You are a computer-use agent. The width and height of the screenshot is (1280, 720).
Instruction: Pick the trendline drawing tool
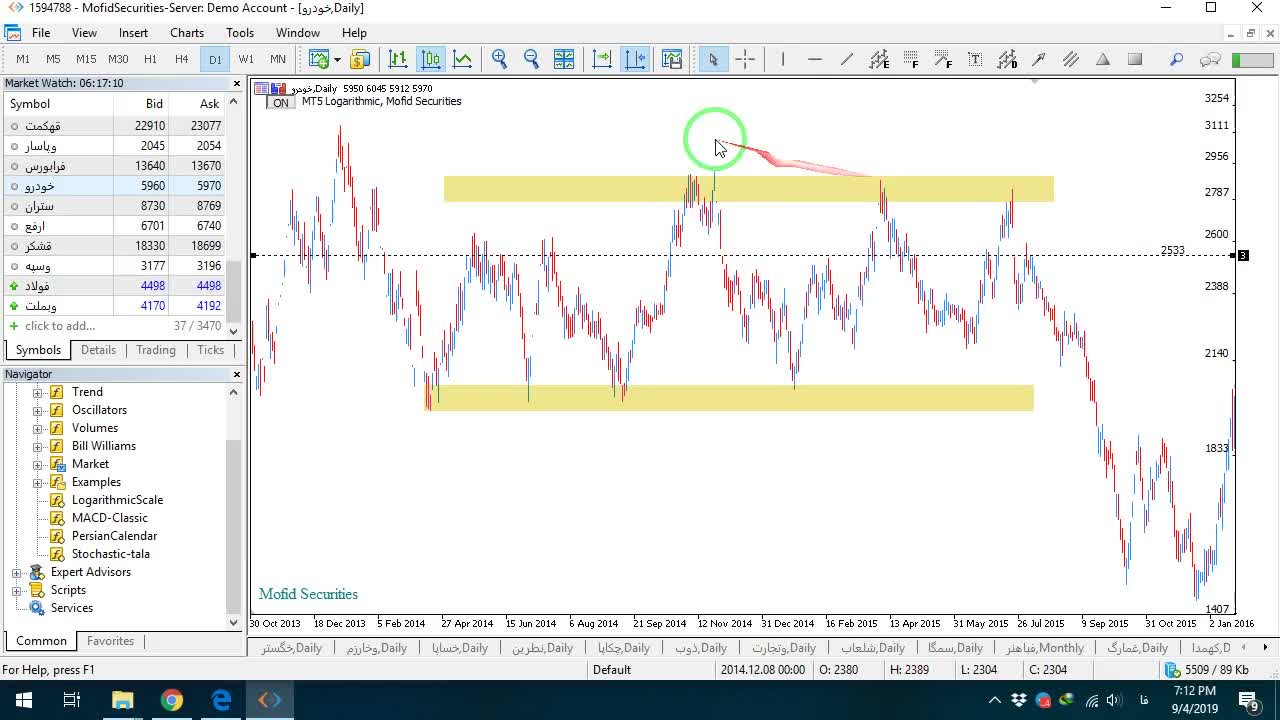tap(847, 59)
